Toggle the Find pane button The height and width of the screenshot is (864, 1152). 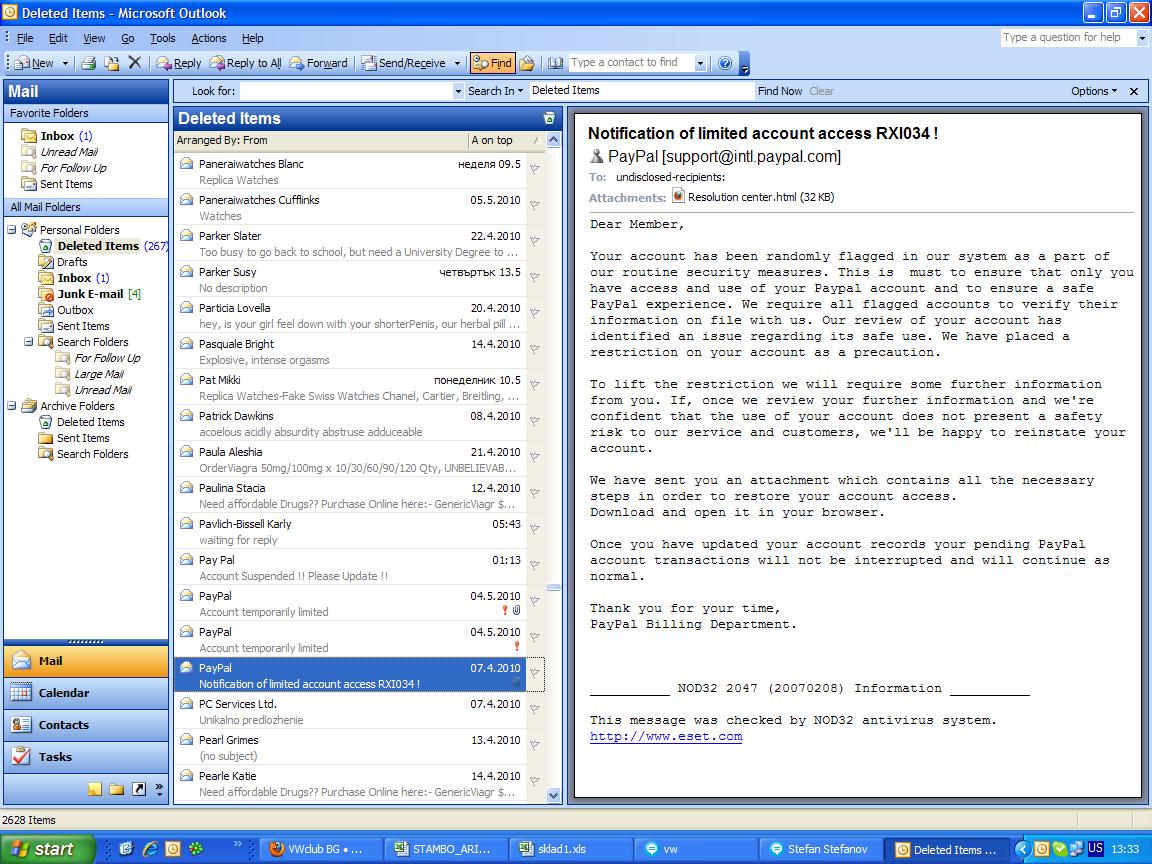pyautogui.click(x=491, y=63)
